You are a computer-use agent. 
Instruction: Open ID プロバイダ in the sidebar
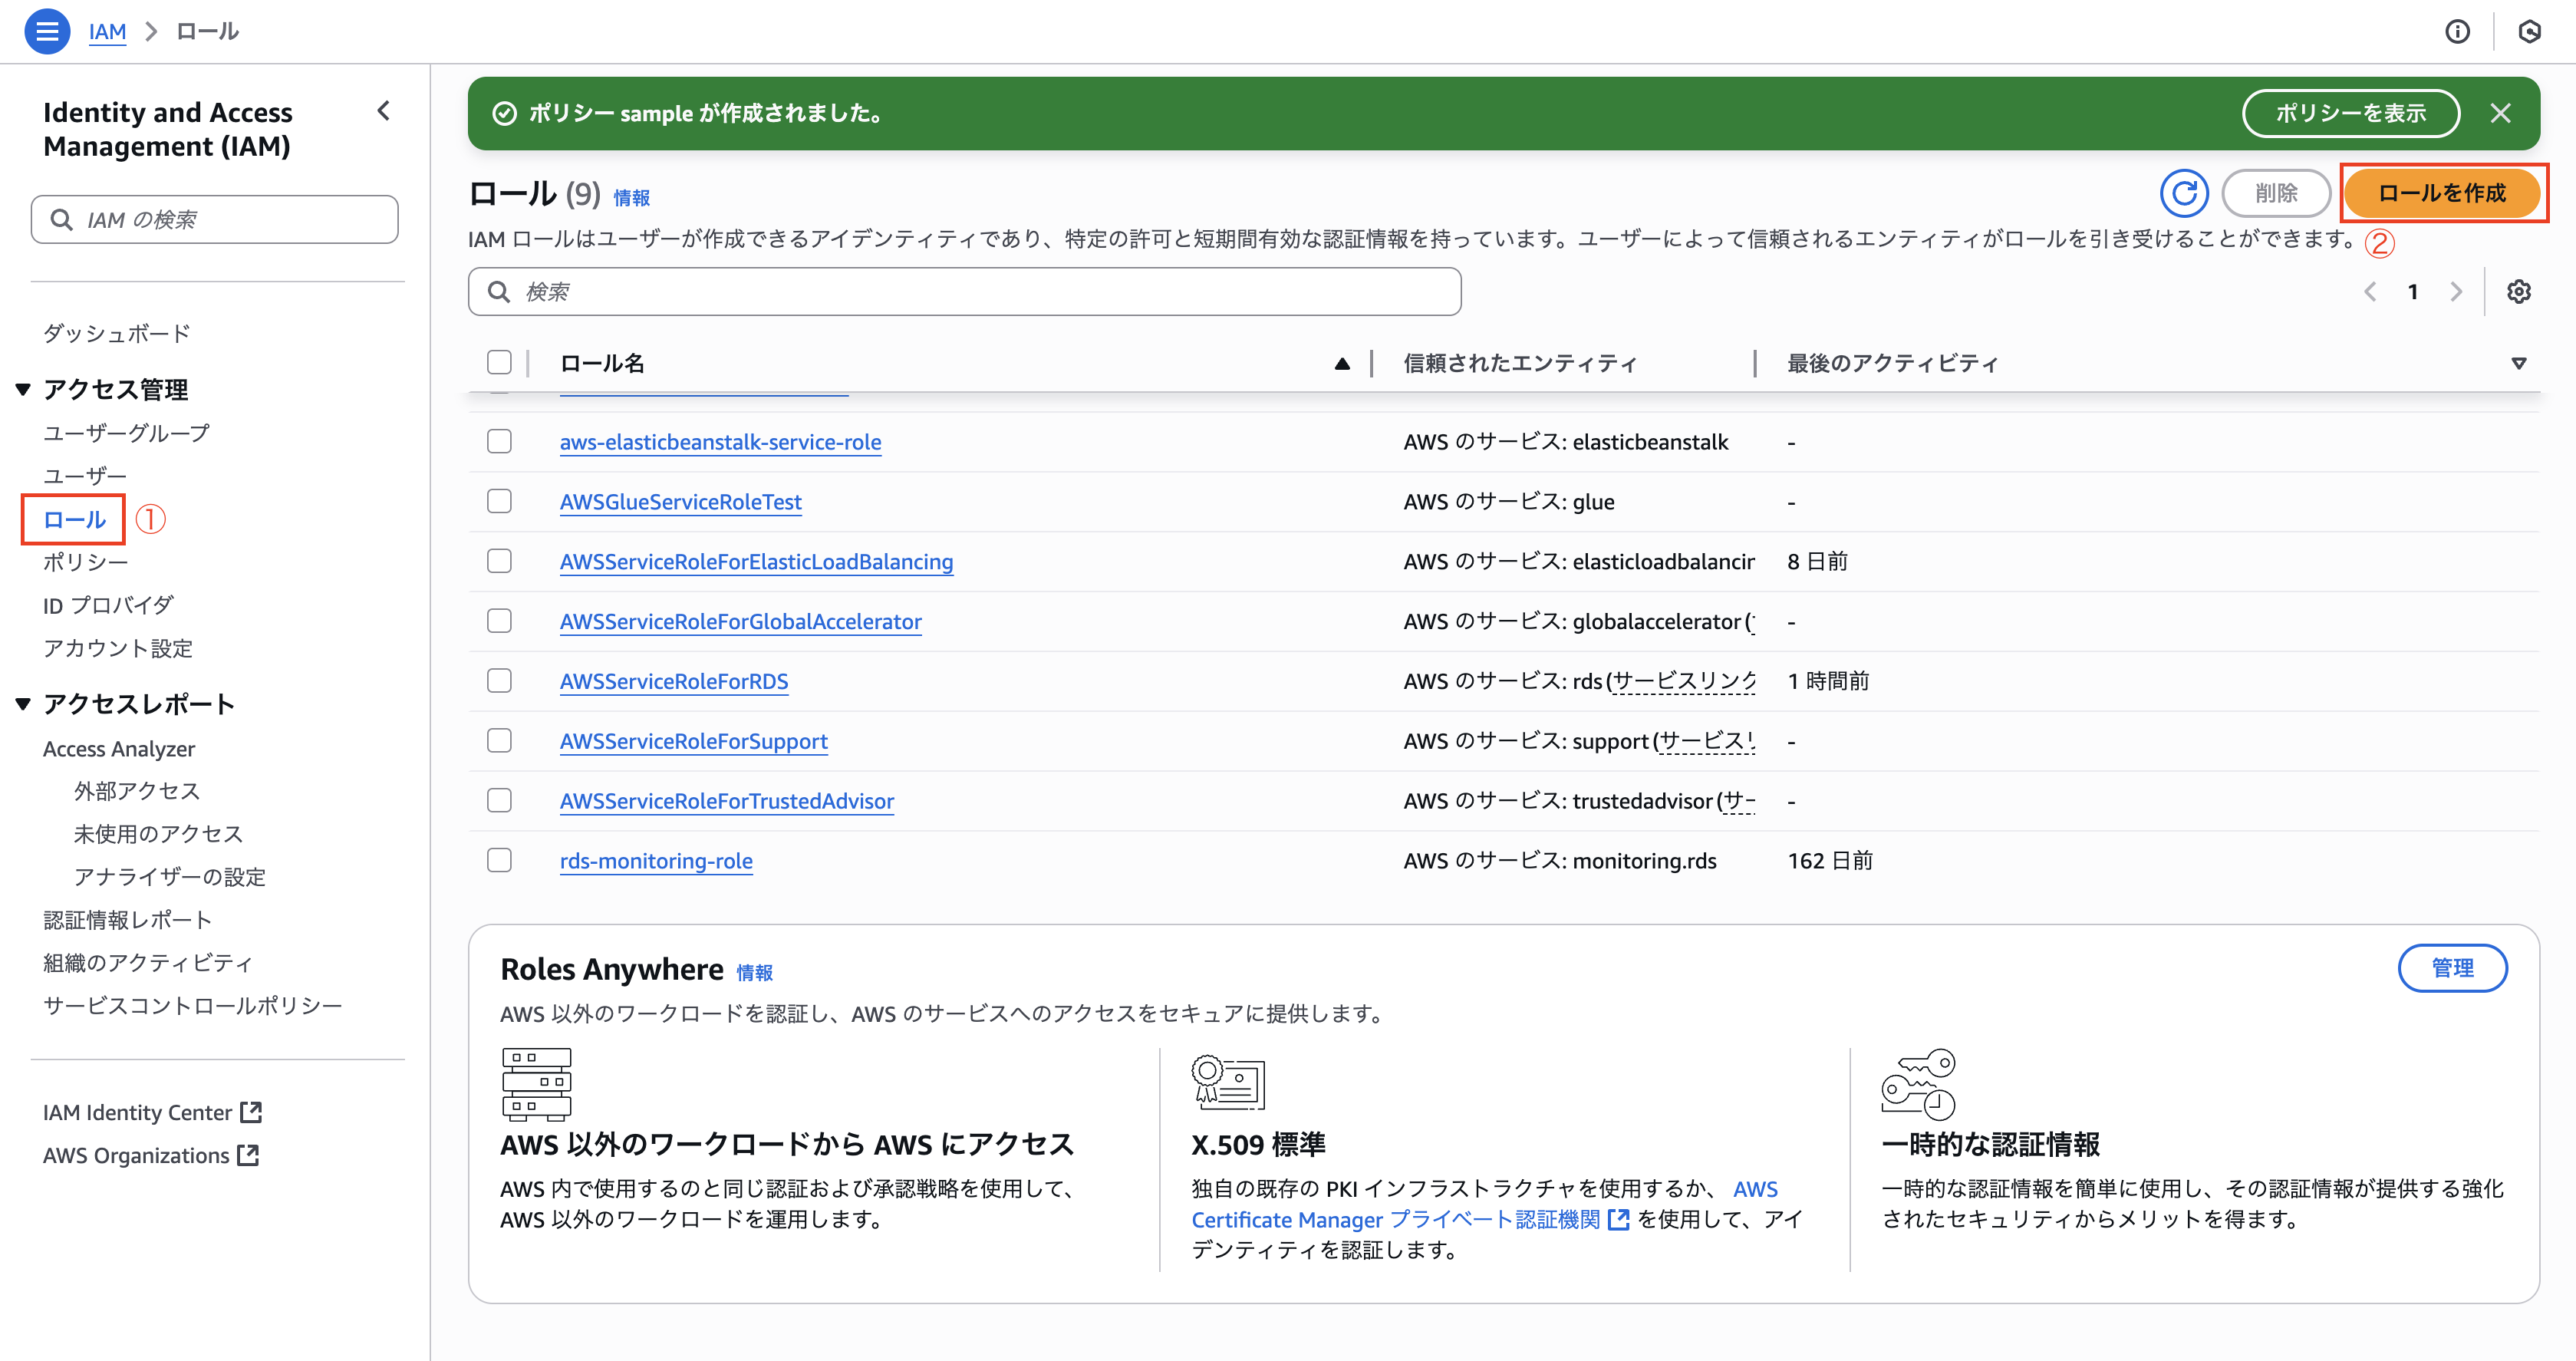click(109, 605)
